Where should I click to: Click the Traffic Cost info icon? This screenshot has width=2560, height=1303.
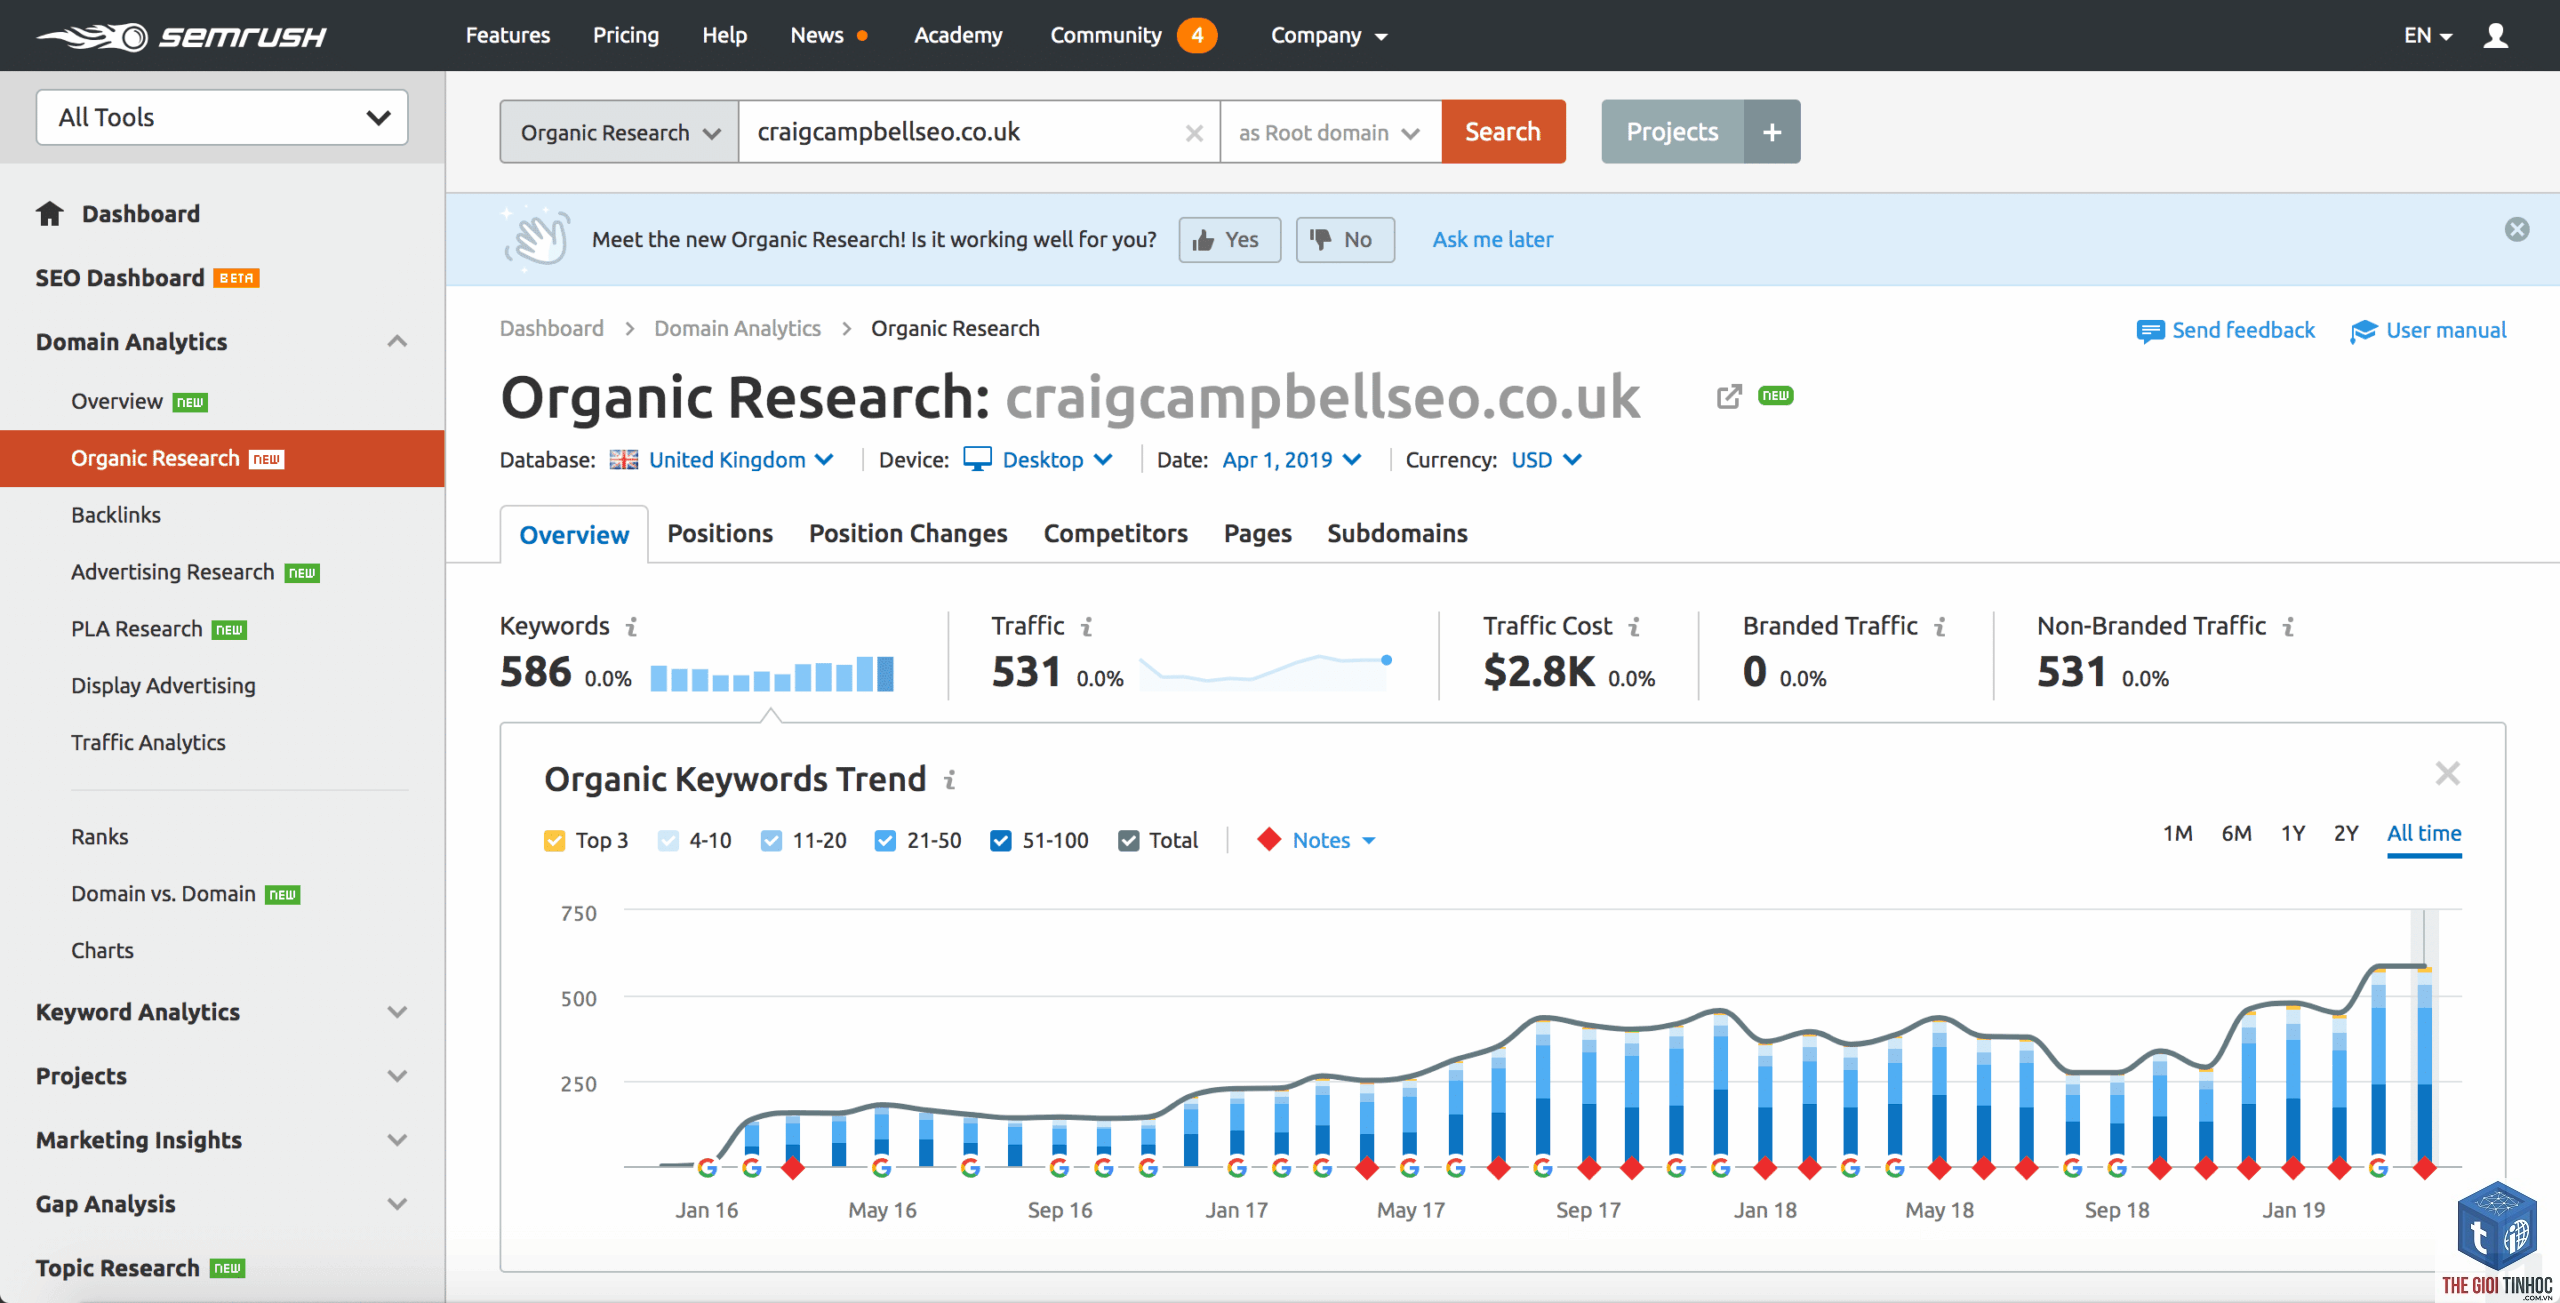click(x=1635, y=627)
